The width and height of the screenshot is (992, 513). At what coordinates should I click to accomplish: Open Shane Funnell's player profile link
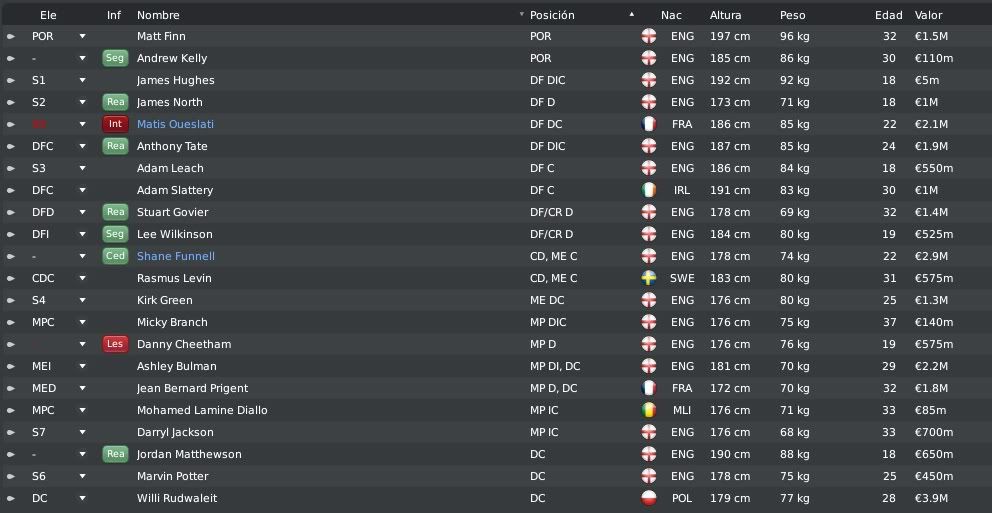point(176,256)
